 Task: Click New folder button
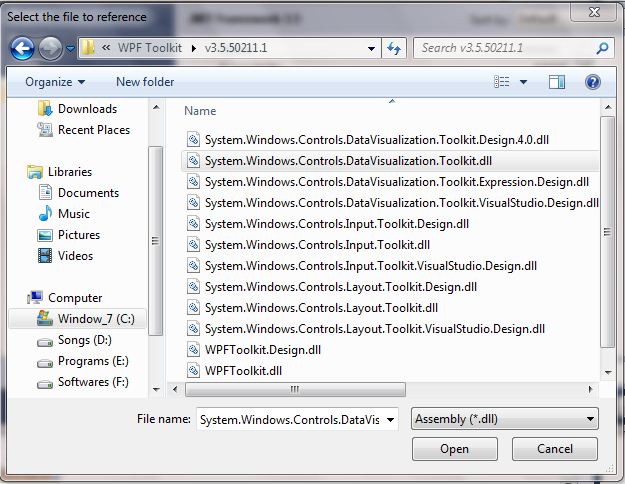click(x=145, y=82)
